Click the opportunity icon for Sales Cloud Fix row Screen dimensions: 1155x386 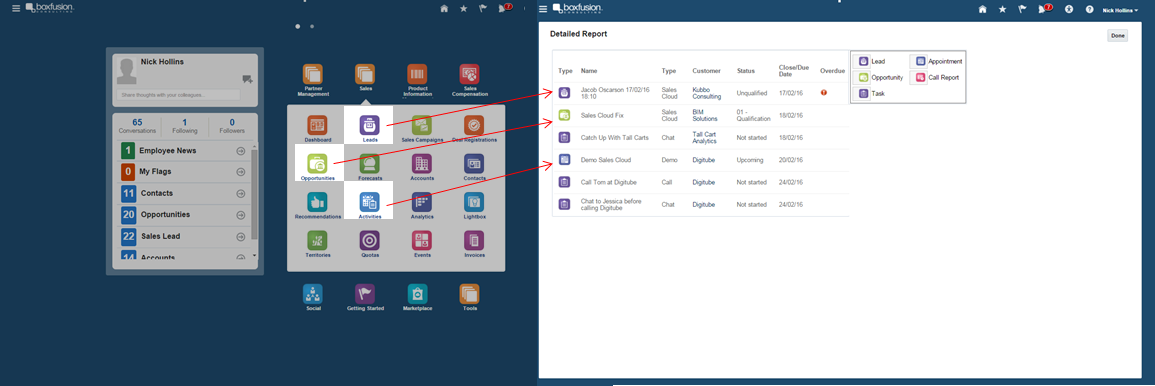coord(564,115)
